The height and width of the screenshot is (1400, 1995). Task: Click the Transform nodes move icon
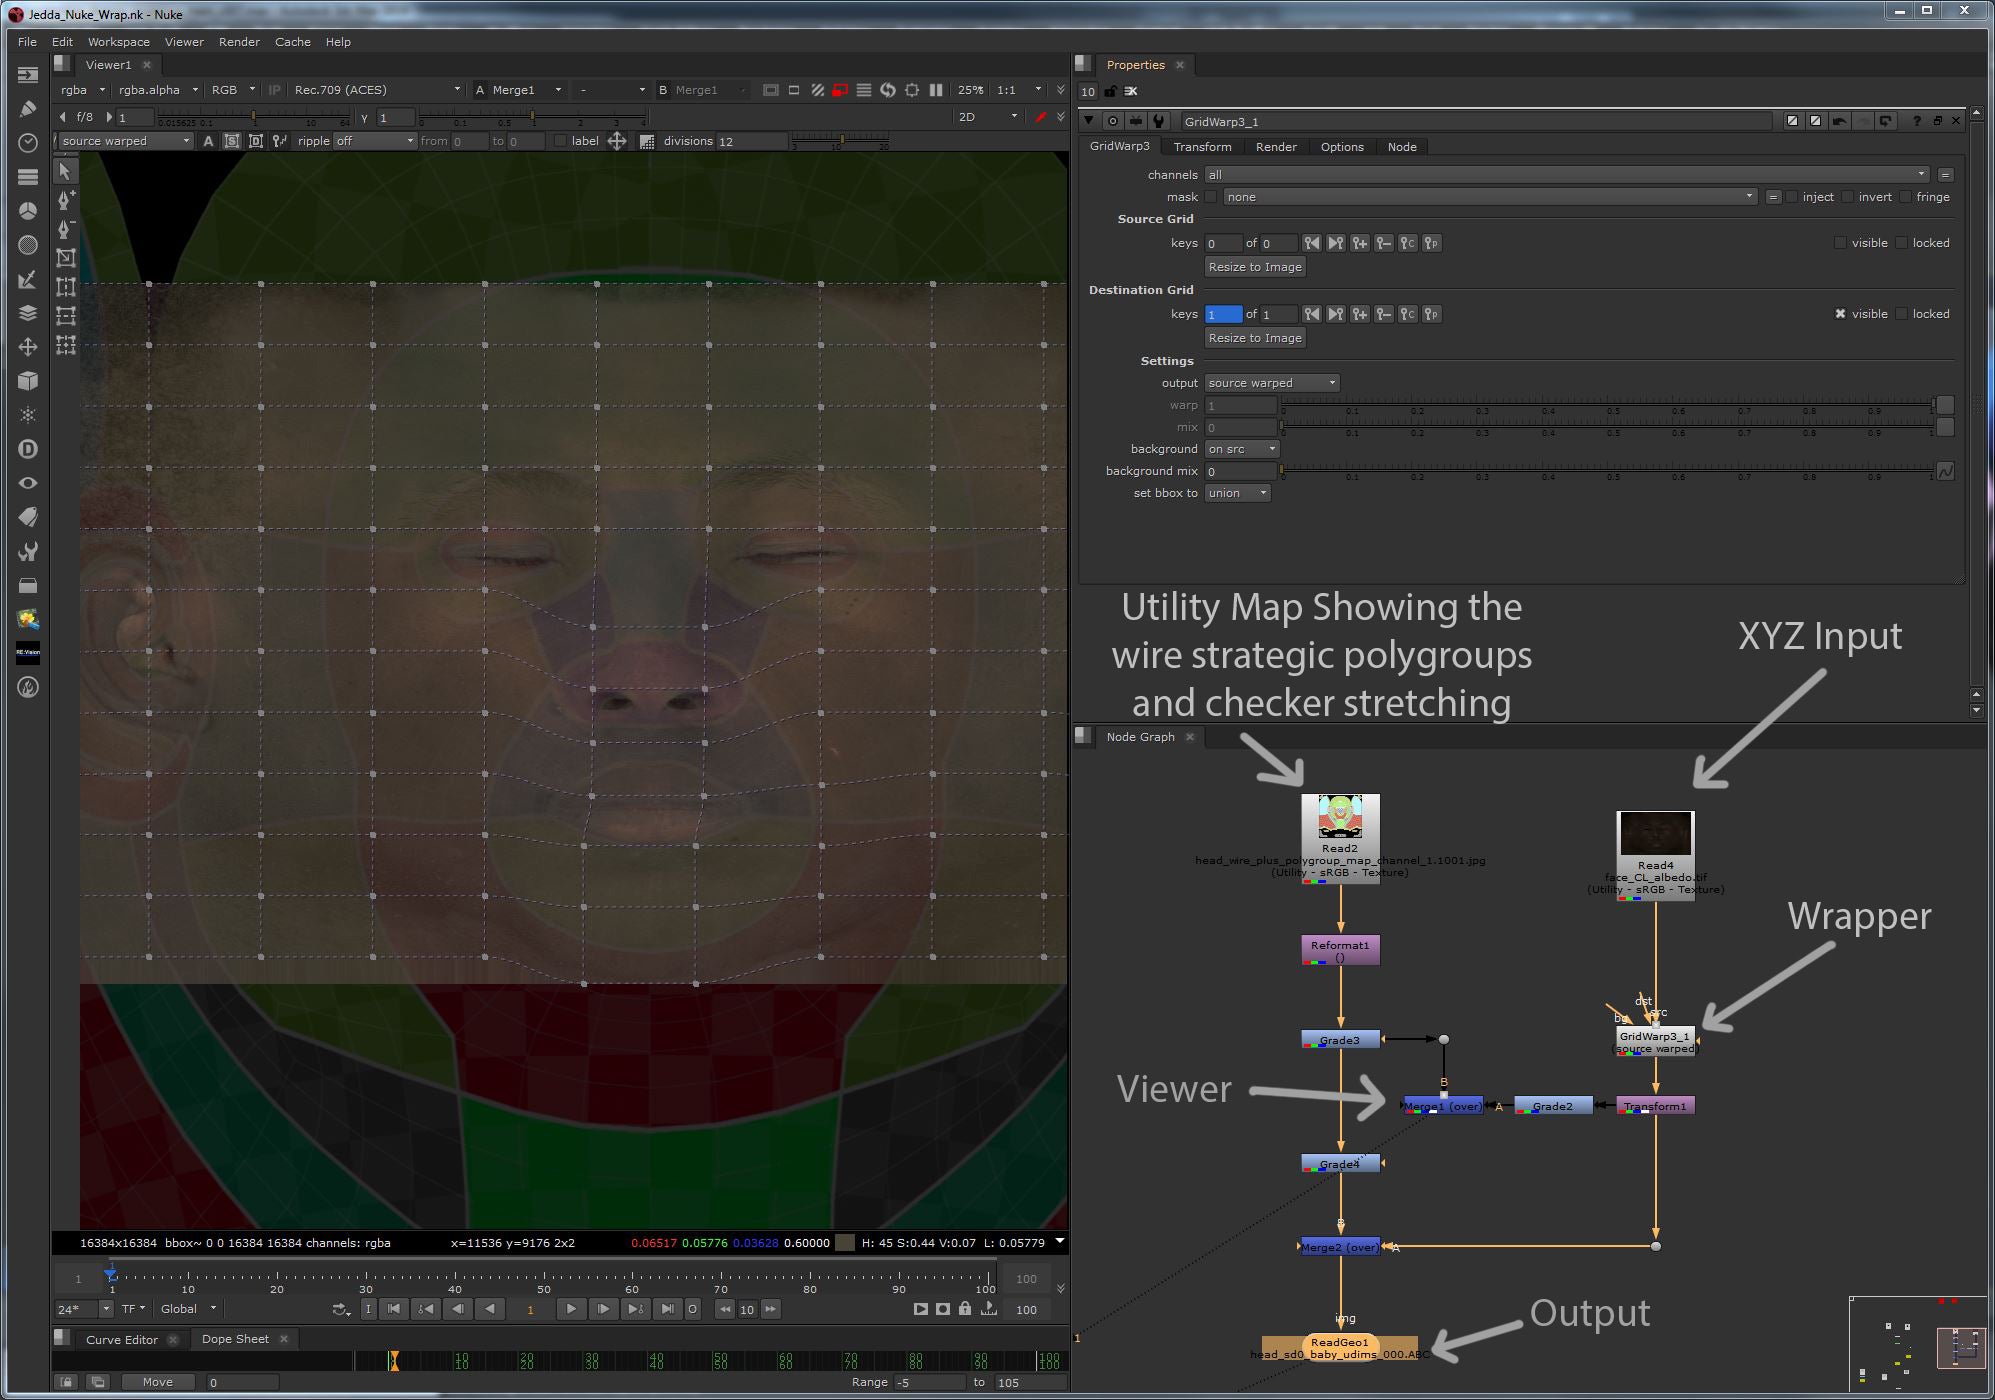28,347
